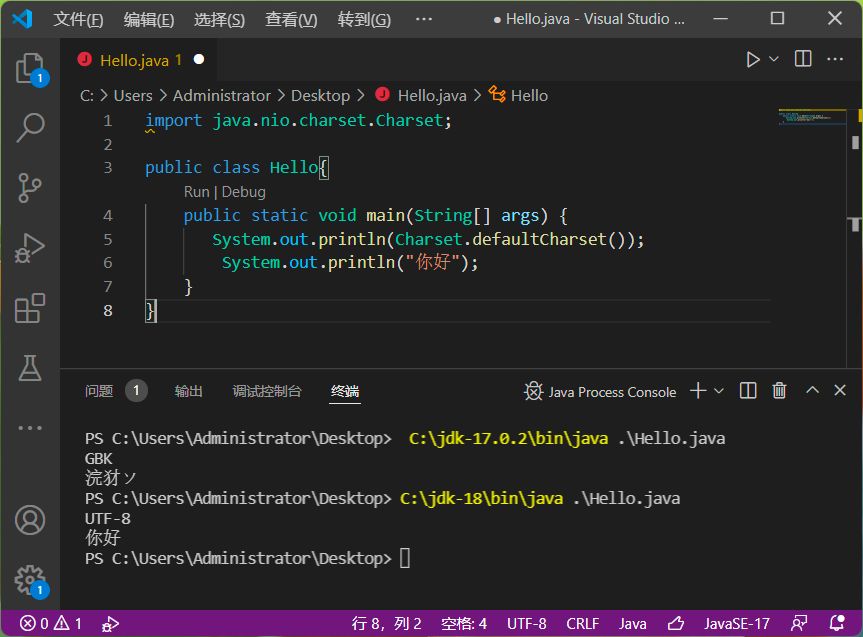Expand the Hello.java breadcrumb
The height and width of the screenshot is (637, 863).
432,96
